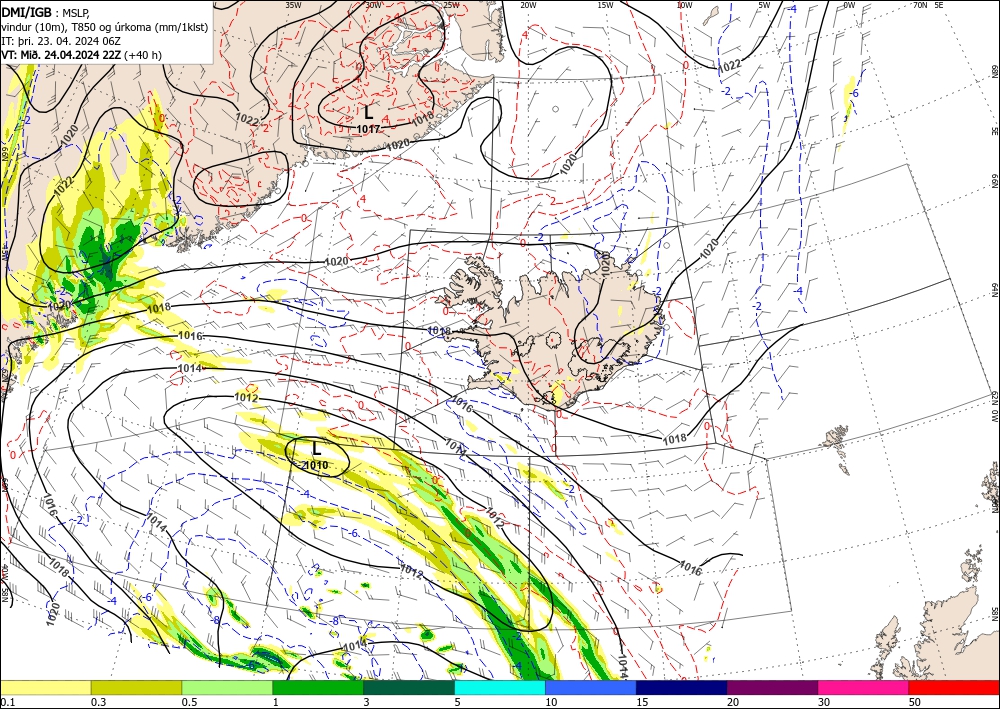The height and width of the screenshot is (709, 1000).
Task: Click the light green 0.5 legend swatch
Action: pyautogui.click(x=227, y=687)
